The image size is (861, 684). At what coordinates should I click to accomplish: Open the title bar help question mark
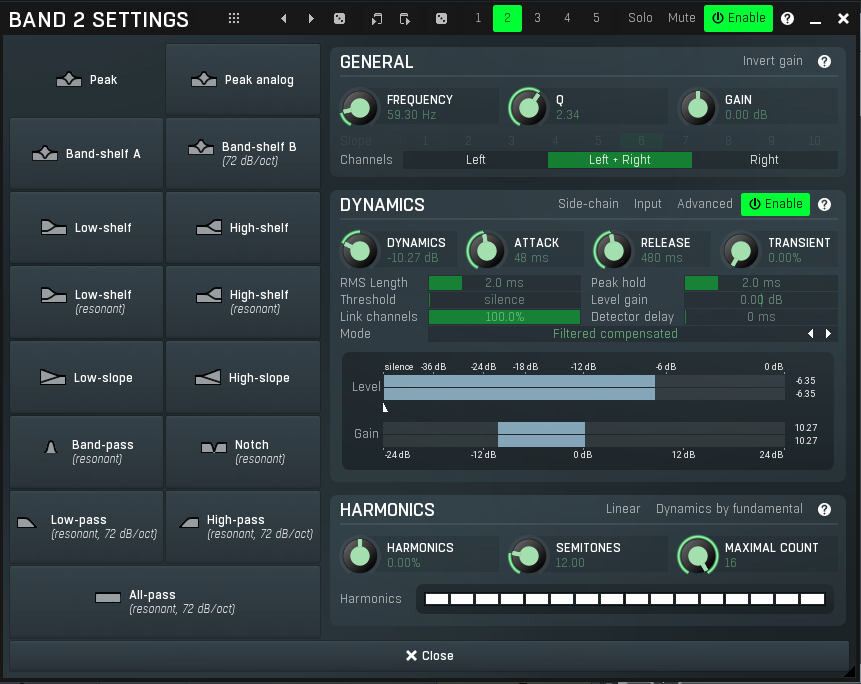tap(787, 18)
